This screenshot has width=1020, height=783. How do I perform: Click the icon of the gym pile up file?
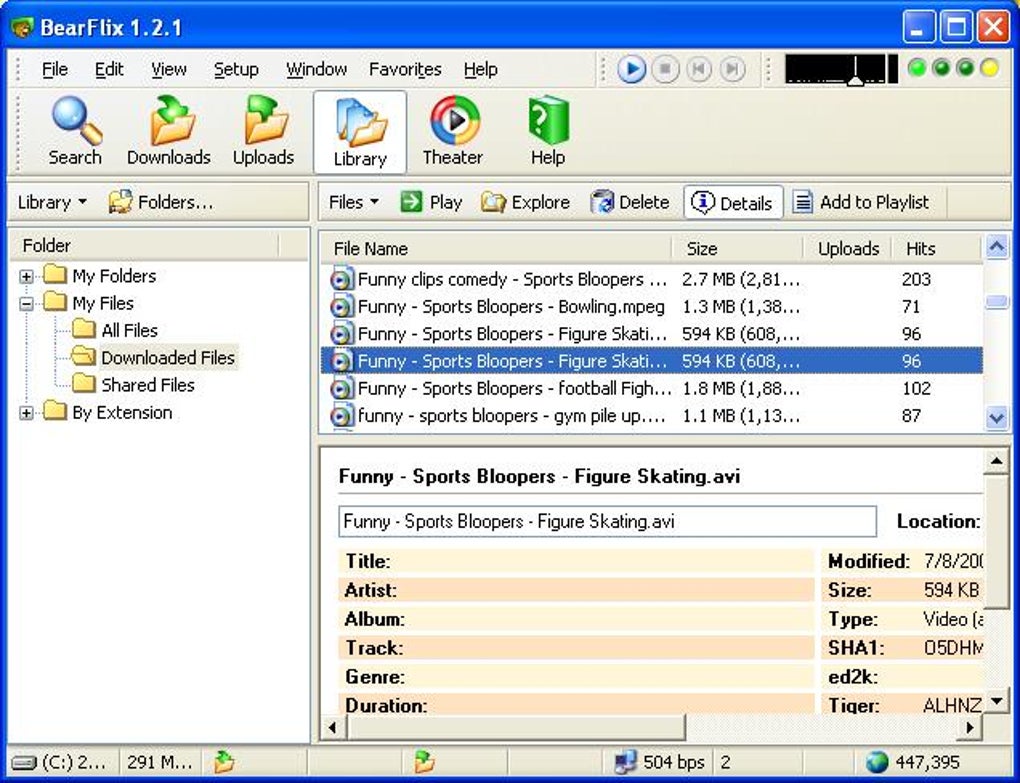pyautogui.click(x=342, y=416)
